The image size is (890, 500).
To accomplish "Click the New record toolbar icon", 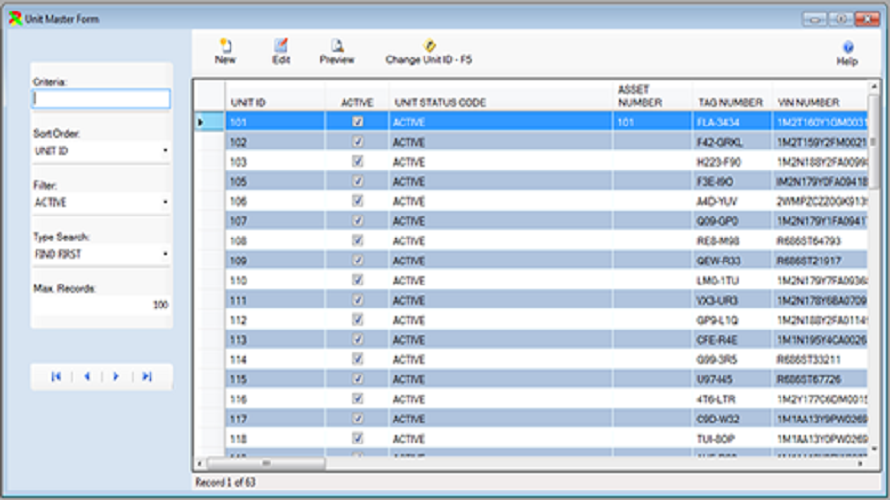I will (225, 46).
